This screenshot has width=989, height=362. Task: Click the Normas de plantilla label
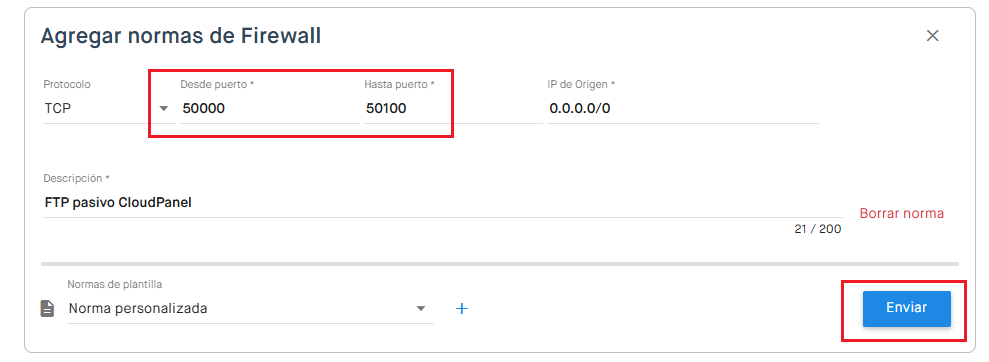[115, 284]
